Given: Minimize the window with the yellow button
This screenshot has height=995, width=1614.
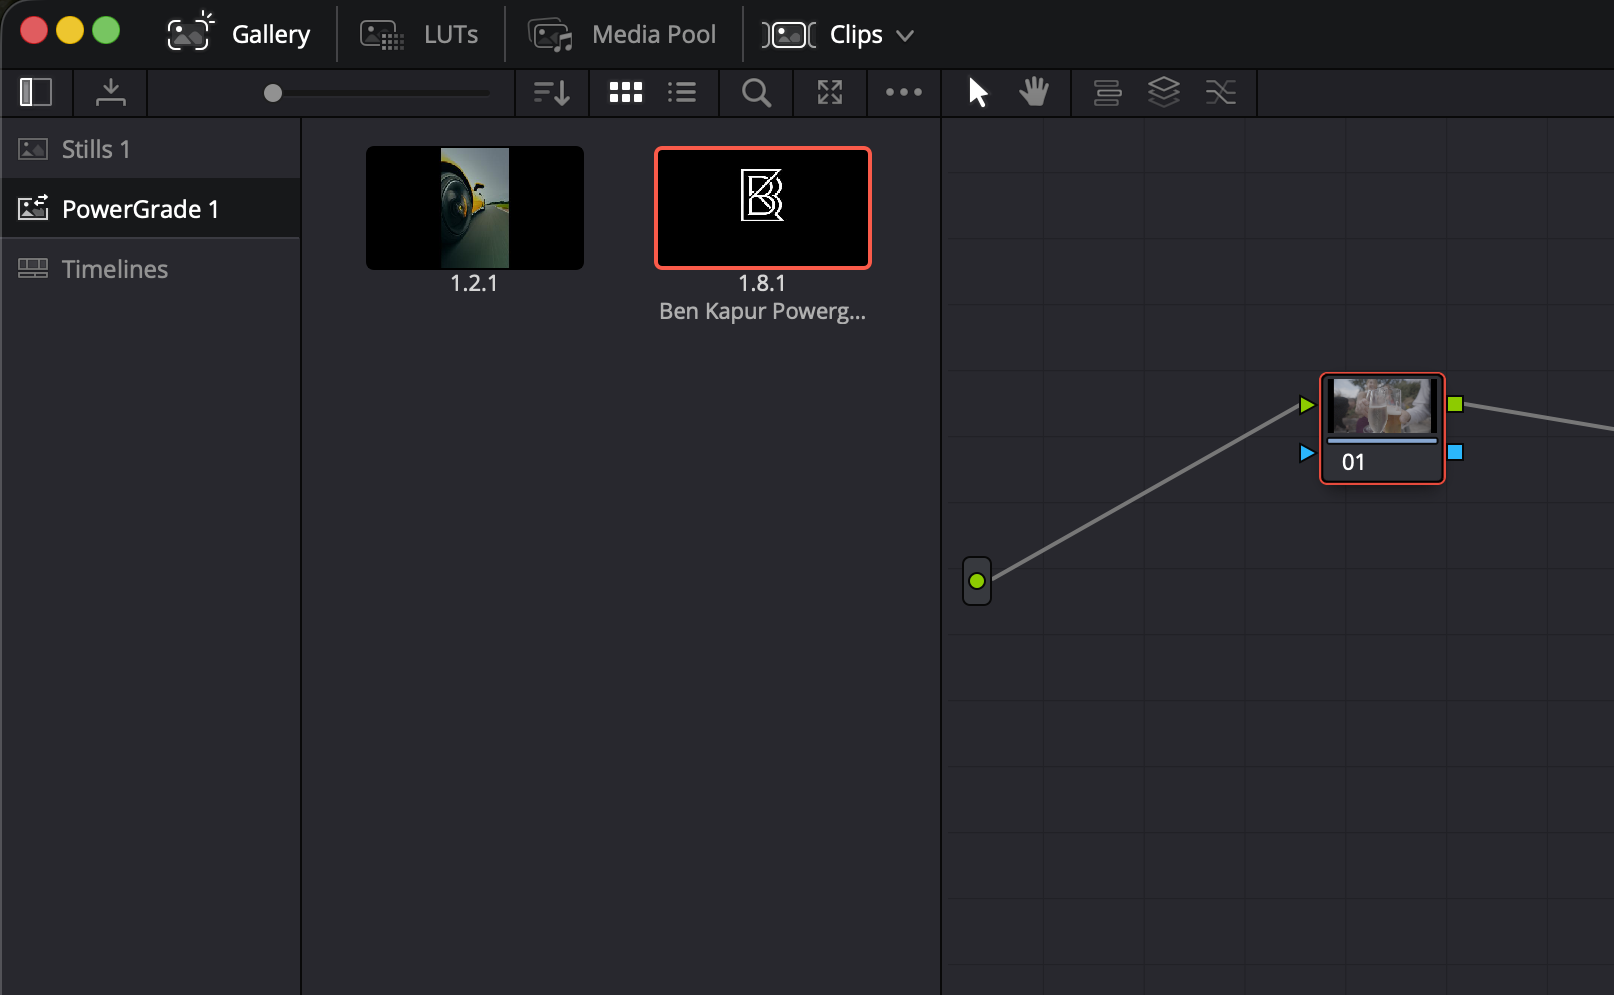Looking at the screenshot, I should click(x=70, y=31).
